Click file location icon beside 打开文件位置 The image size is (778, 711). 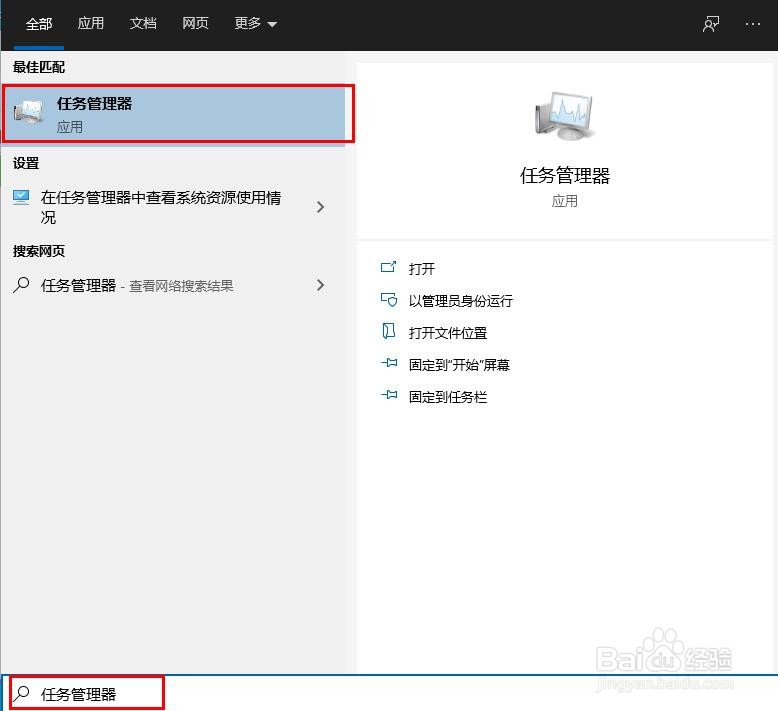389,331
